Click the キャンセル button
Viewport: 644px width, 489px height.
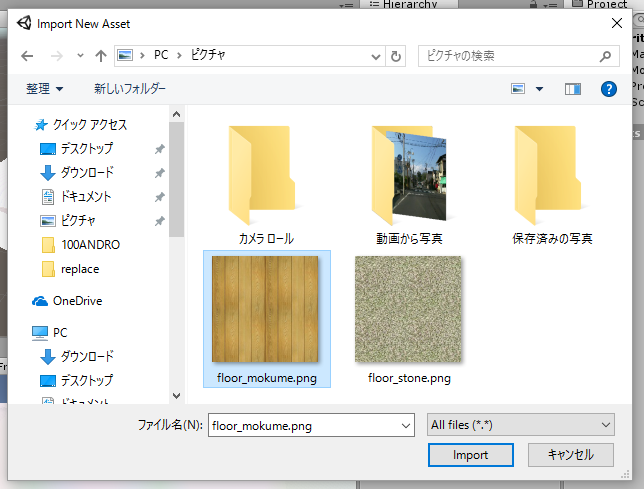[x=571, y=455]
